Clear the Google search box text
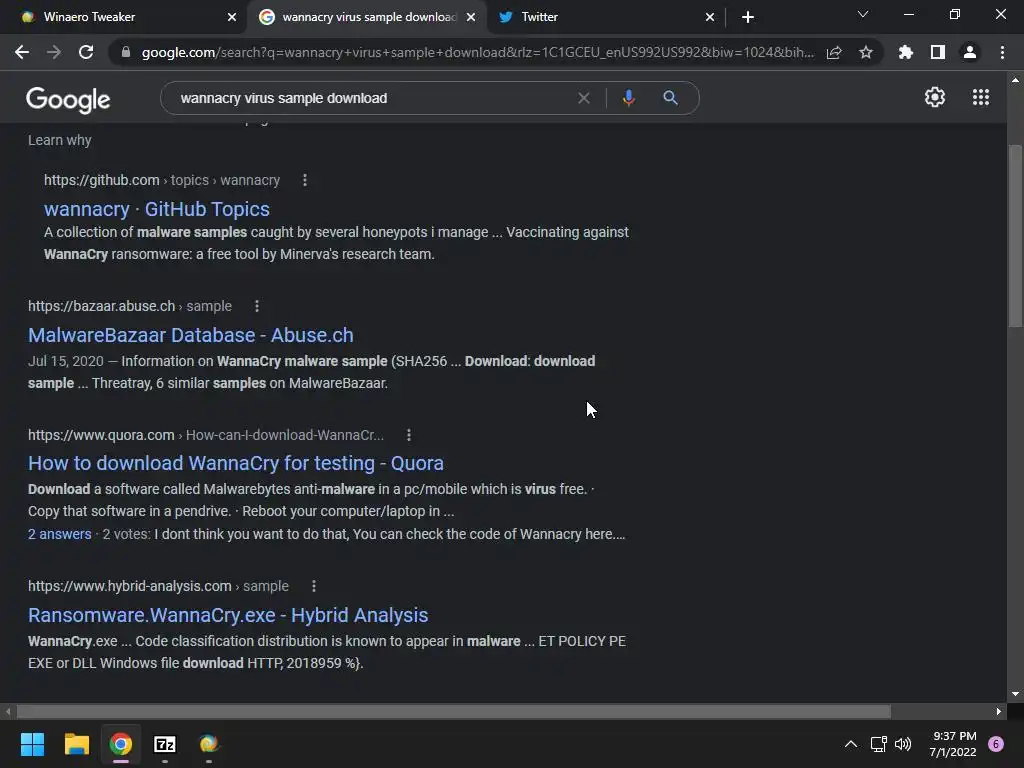 (x=584, y=98)
